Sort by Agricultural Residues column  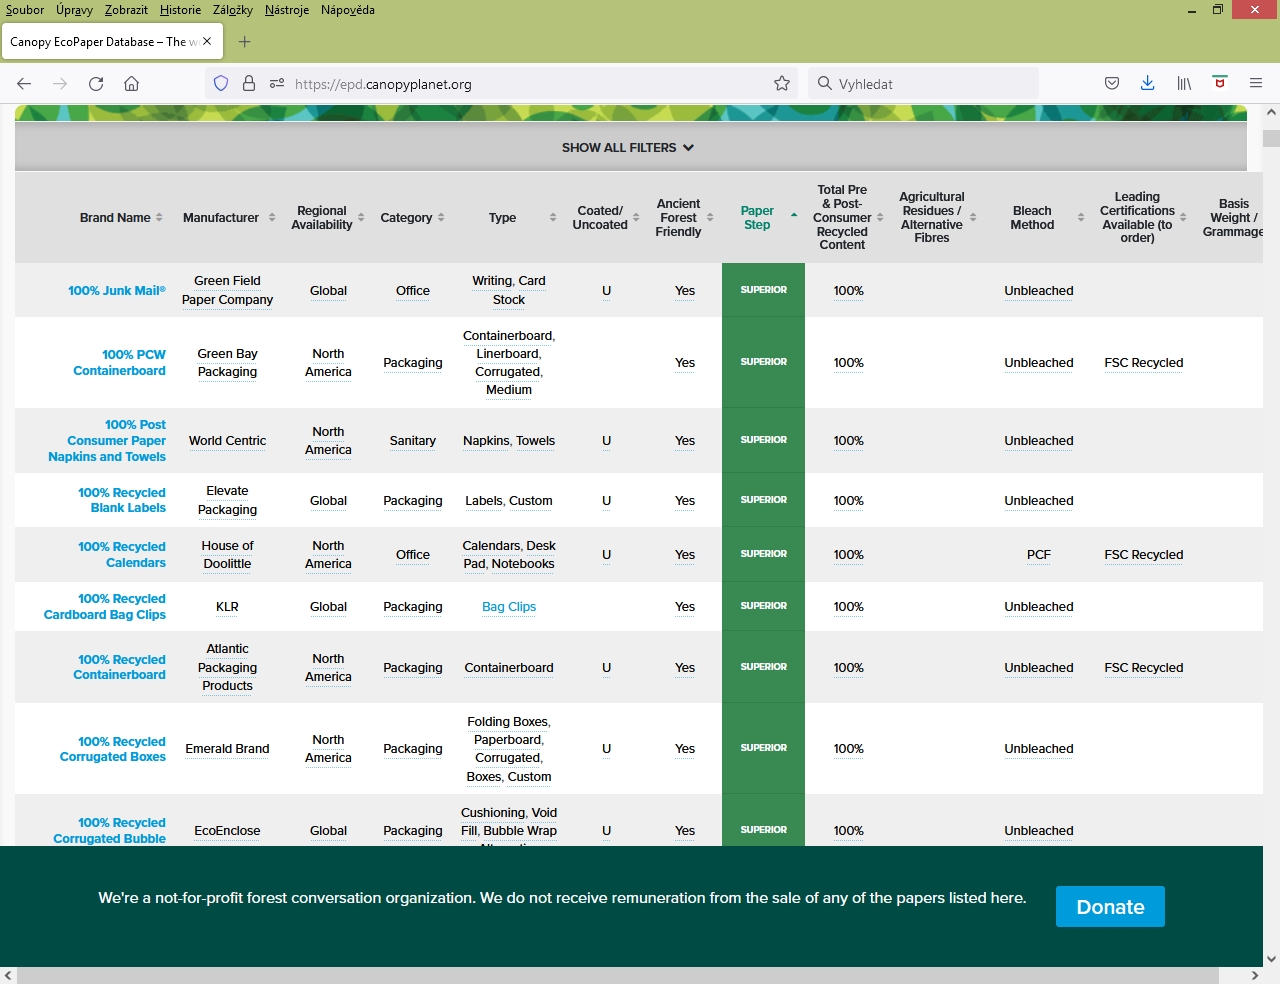(937, 218)
